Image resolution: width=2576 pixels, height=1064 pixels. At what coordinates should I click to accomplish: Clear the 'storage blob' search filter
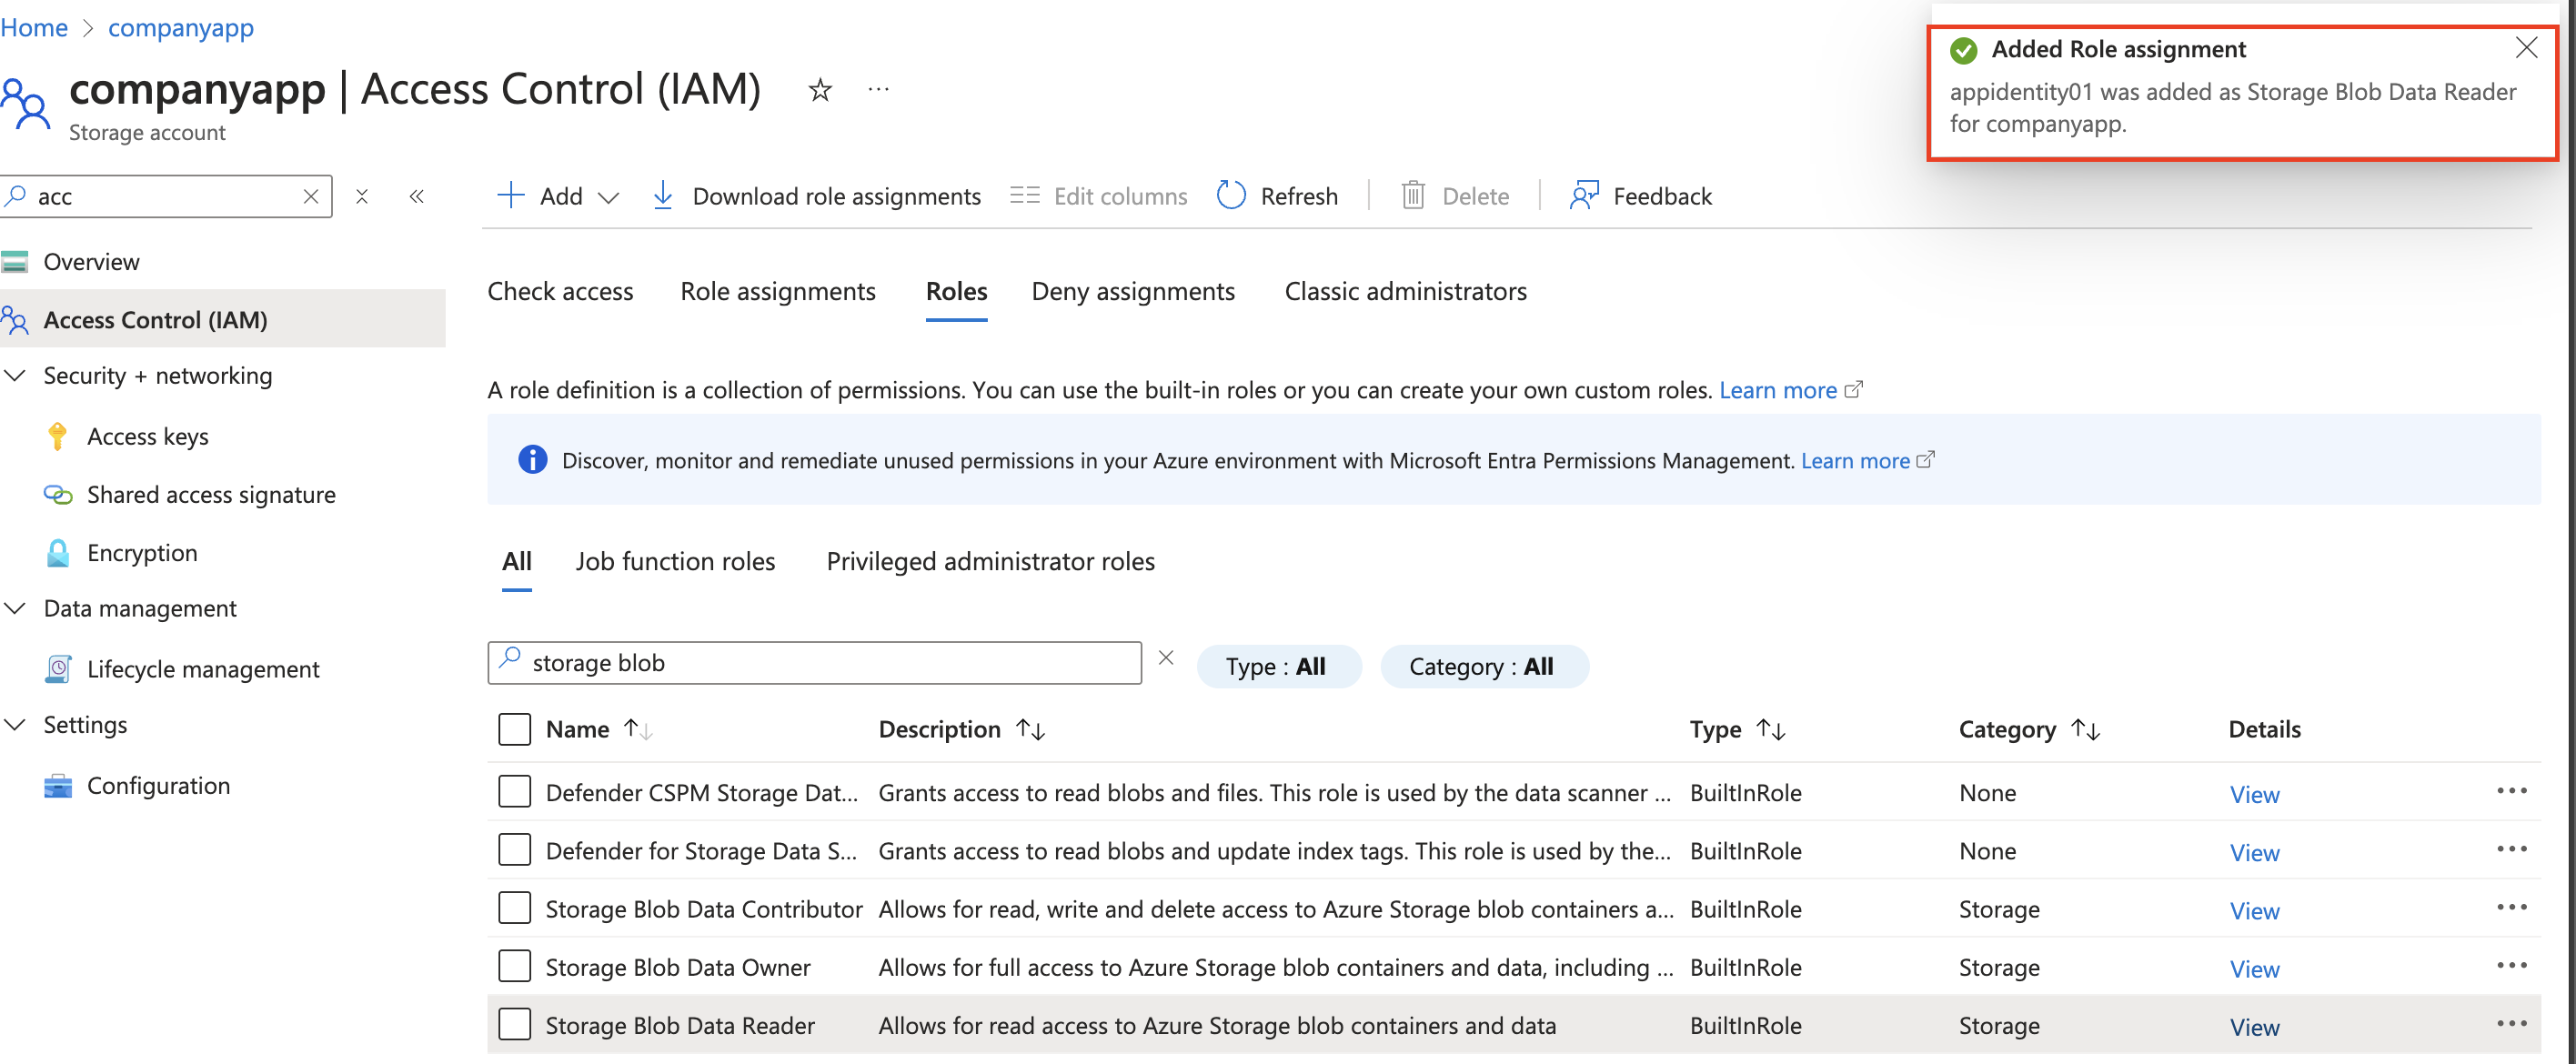[1165, 658]
